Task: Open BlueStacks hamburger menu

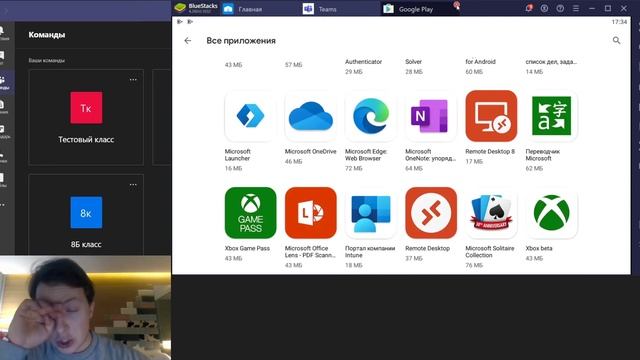Action: [x=576, y=8]
